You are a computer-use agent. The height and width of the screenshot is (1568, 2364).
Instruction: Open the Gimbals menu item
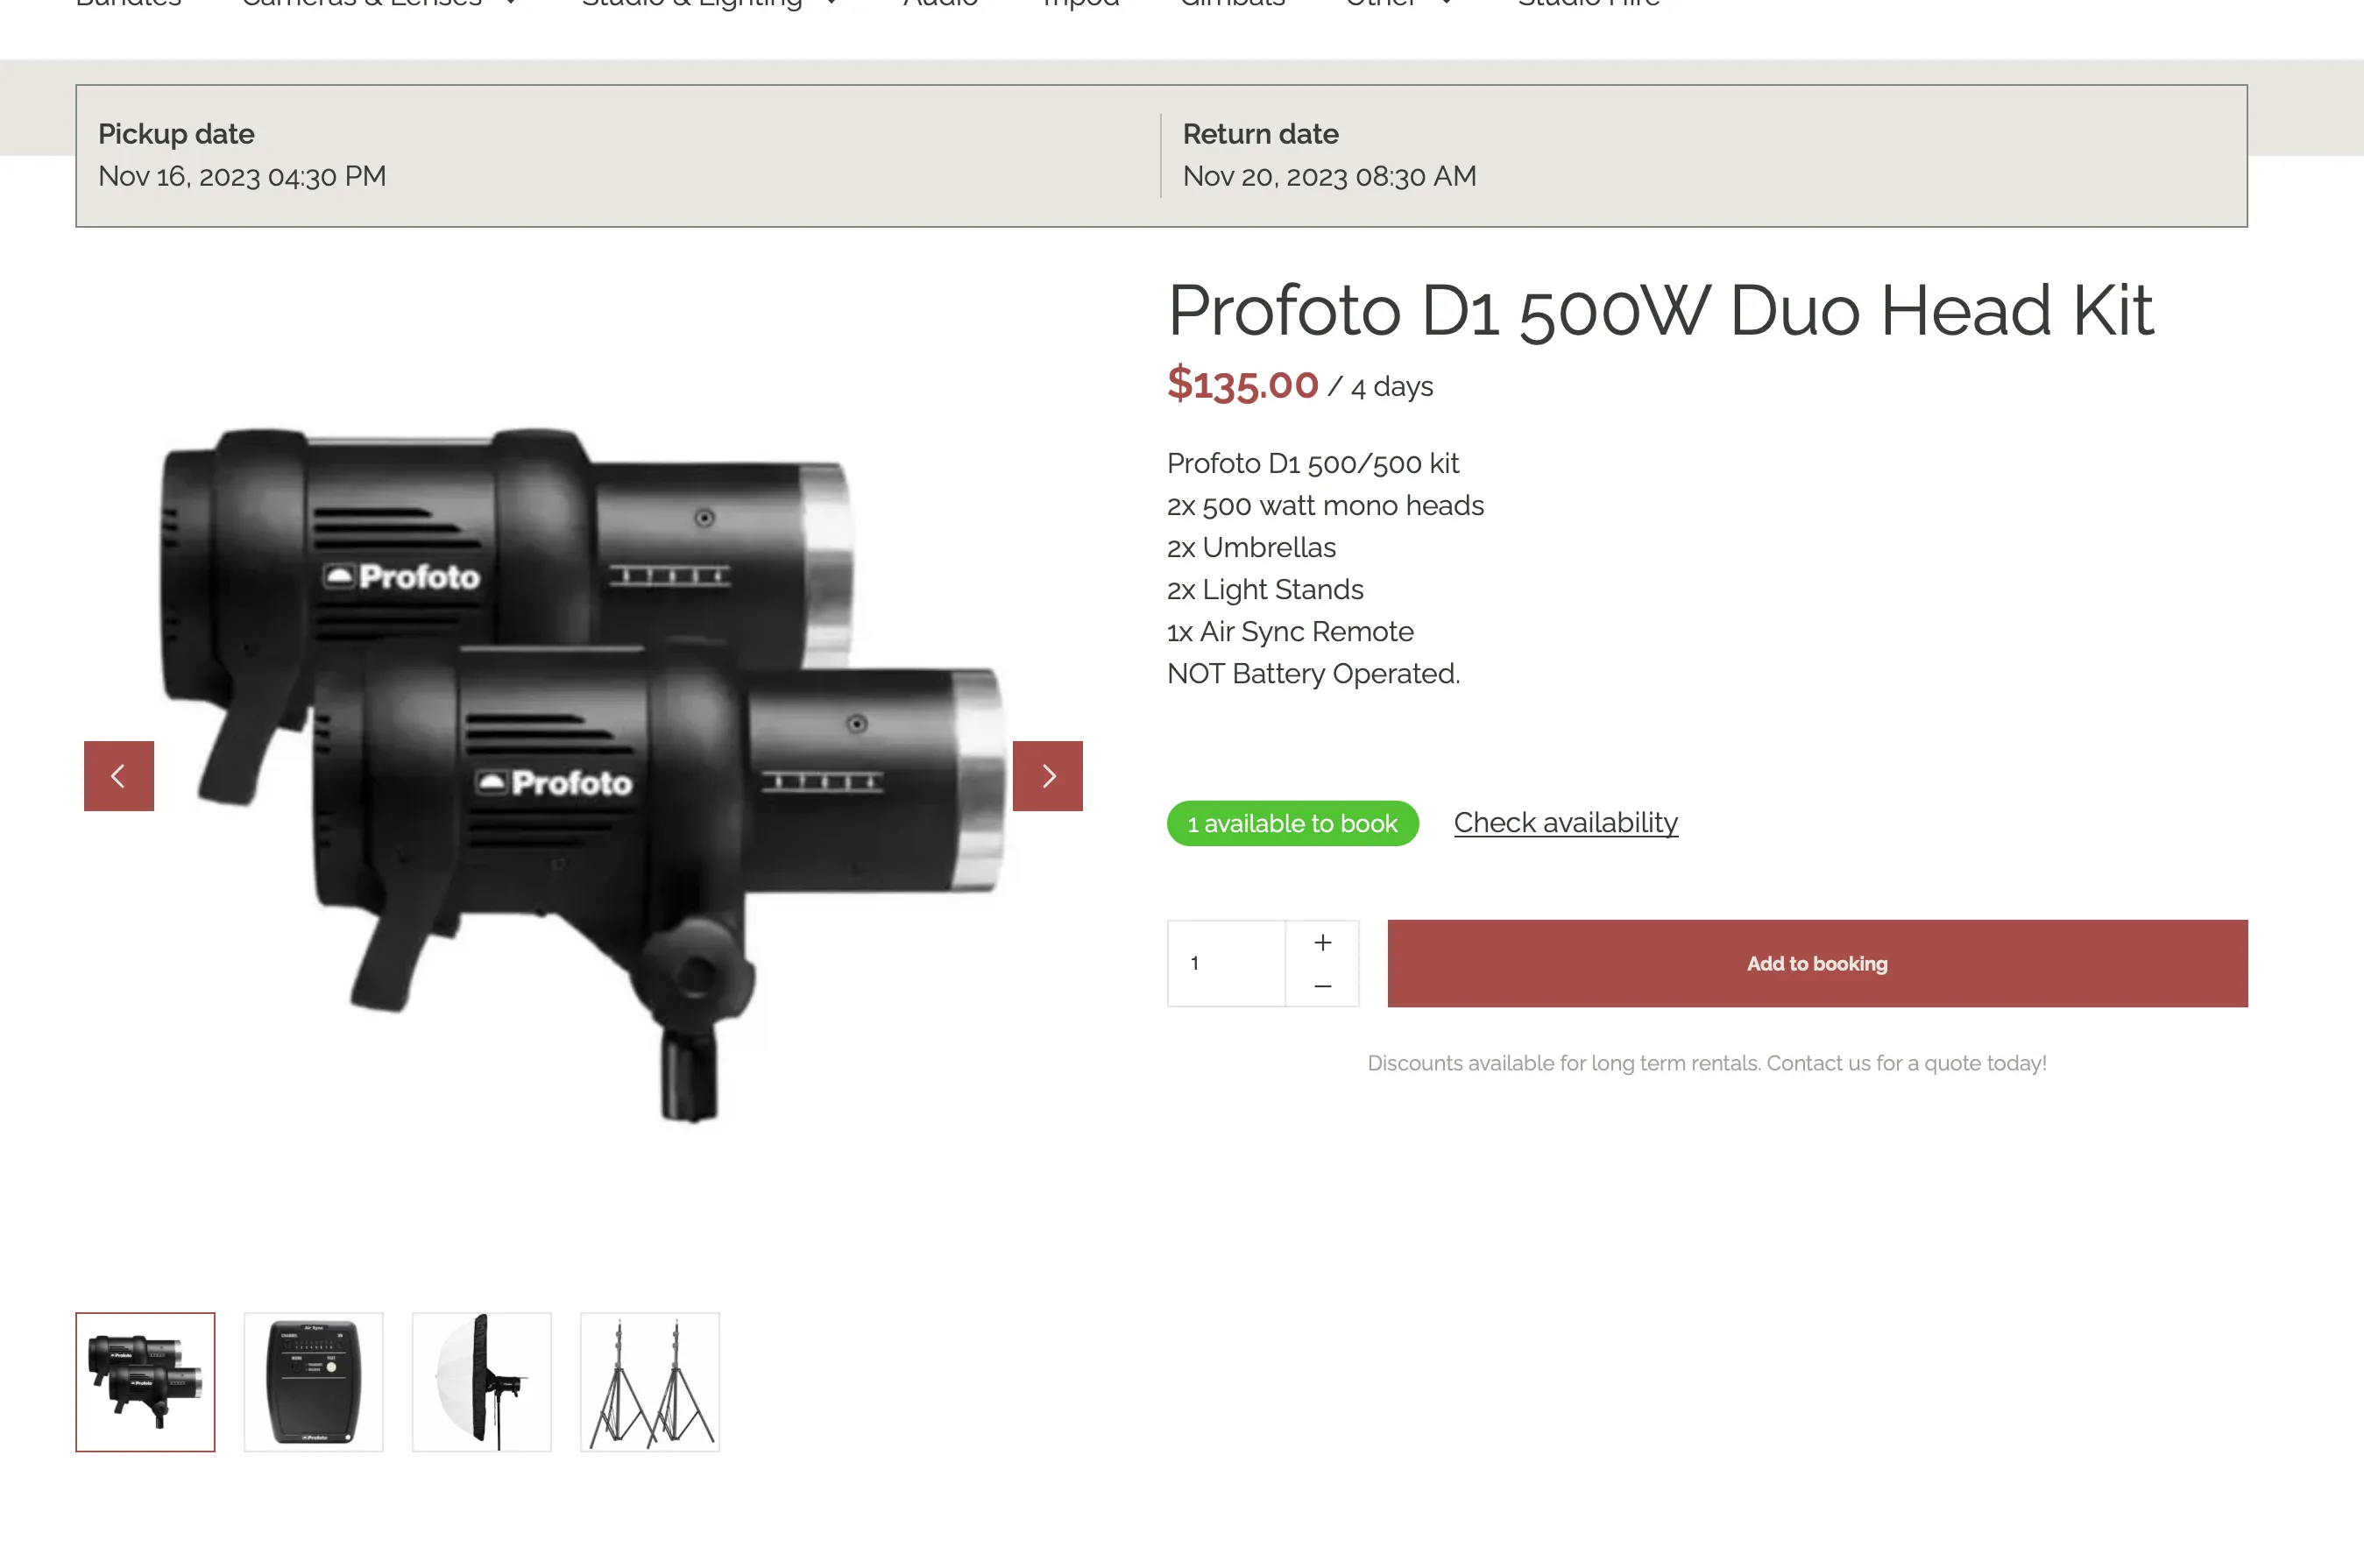(1232, 3)
